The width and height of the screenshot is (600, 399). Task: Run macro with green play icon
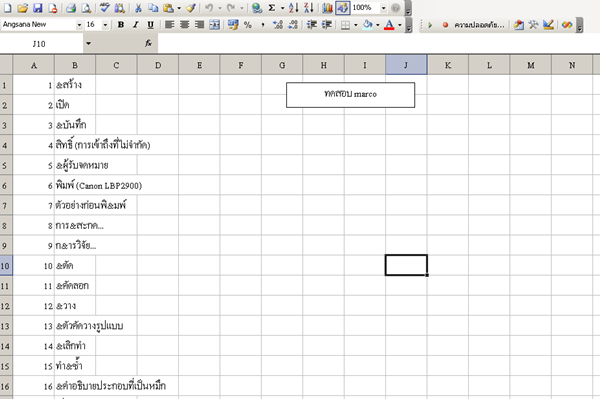[430, 25]
